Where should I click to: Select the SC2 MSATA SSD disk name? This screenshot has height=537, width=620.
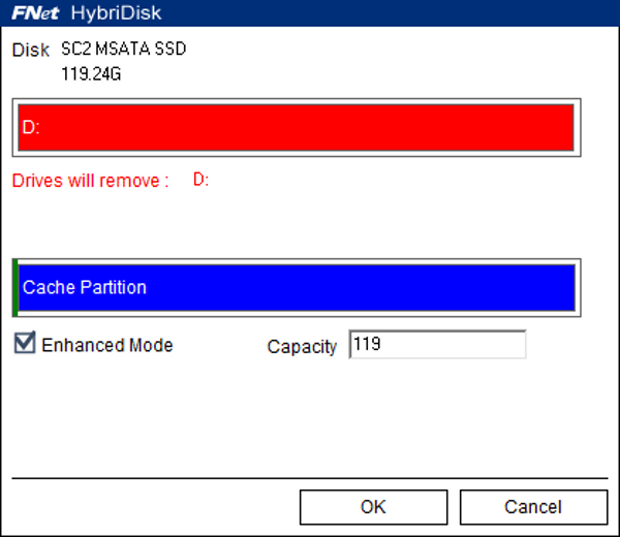coord(123,50)
